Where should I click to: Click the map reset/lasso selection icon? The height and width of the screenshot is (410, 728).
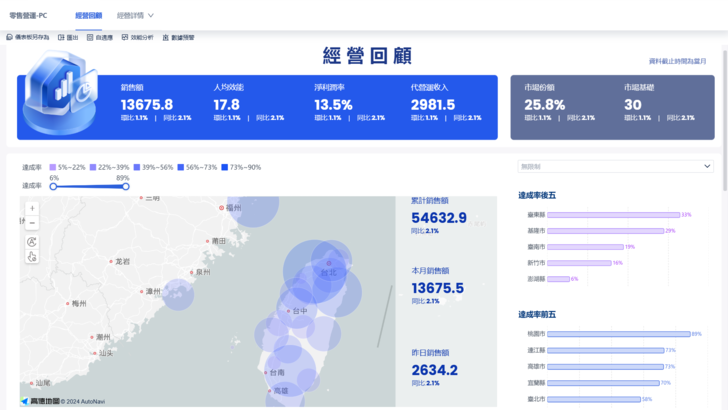[32, 241]
